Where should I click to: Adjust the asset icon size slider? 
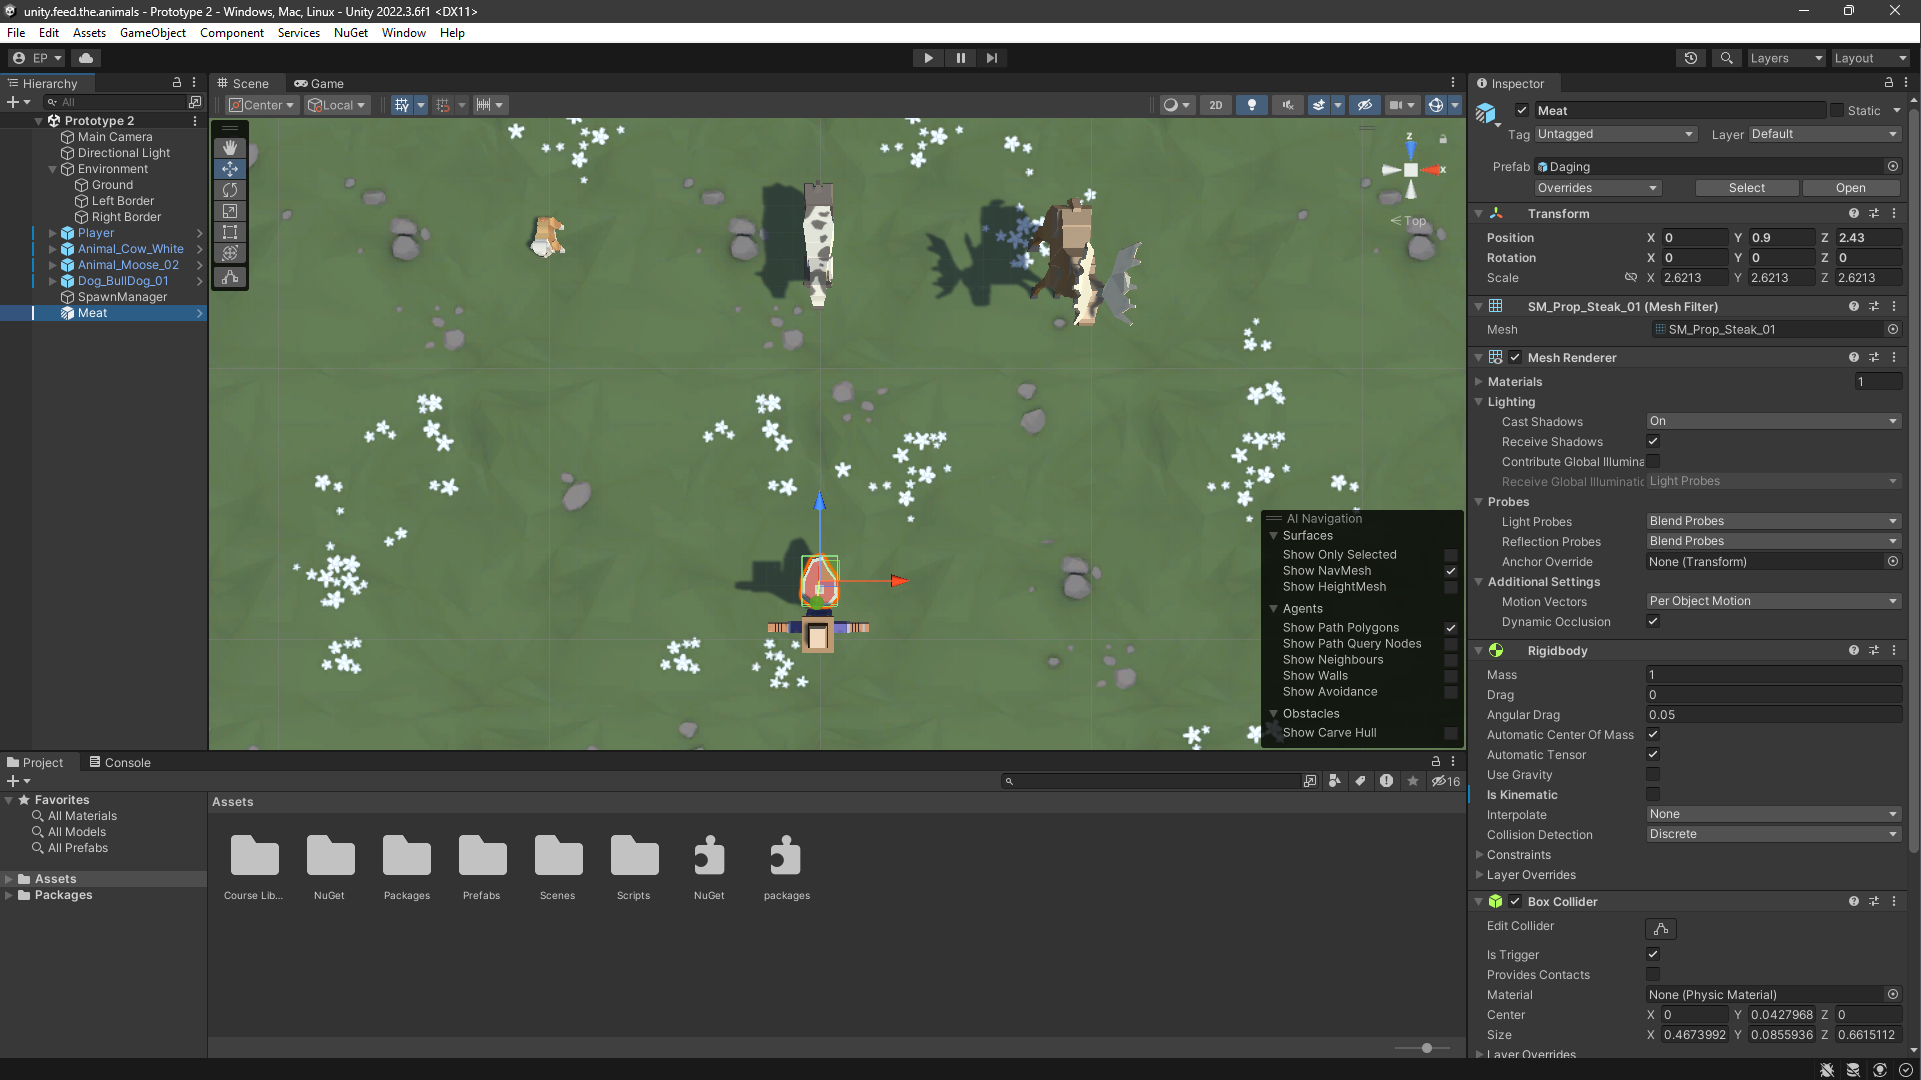point(1426,1048)
